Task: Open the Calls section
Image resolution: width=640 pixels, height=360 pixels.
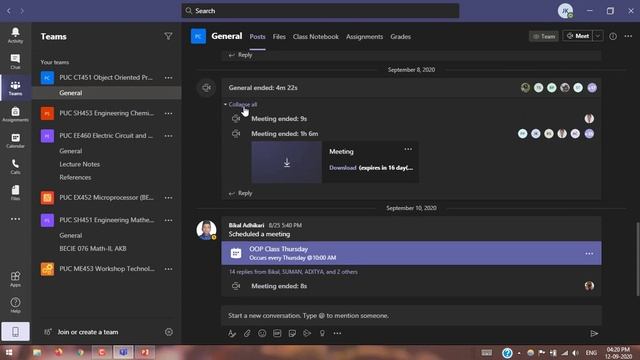Action: point(15,167)
